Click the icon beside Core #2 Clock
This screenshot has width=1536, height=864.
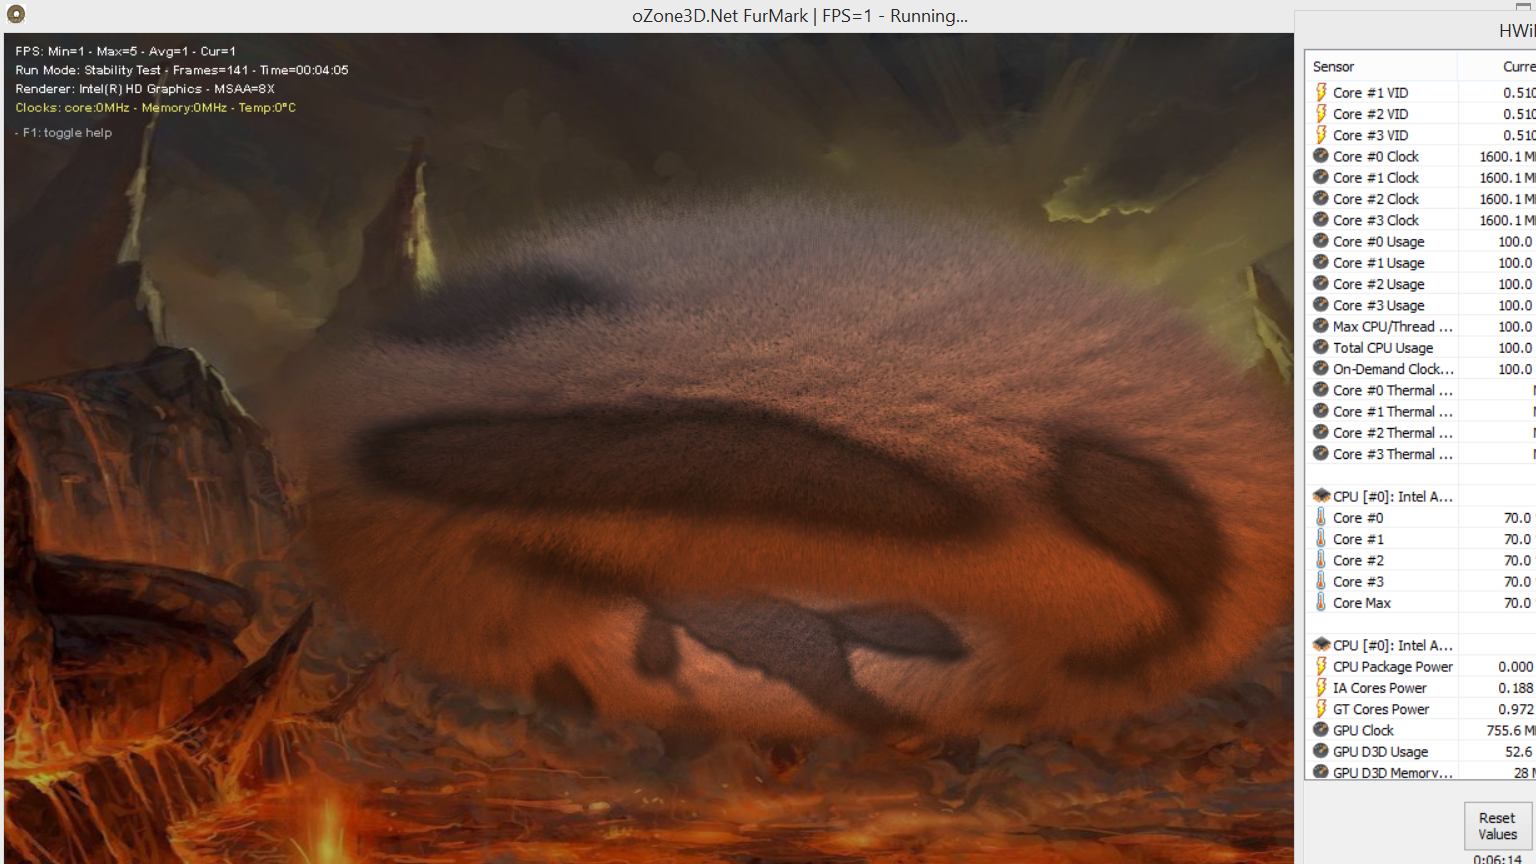[x=1321, y=198]
